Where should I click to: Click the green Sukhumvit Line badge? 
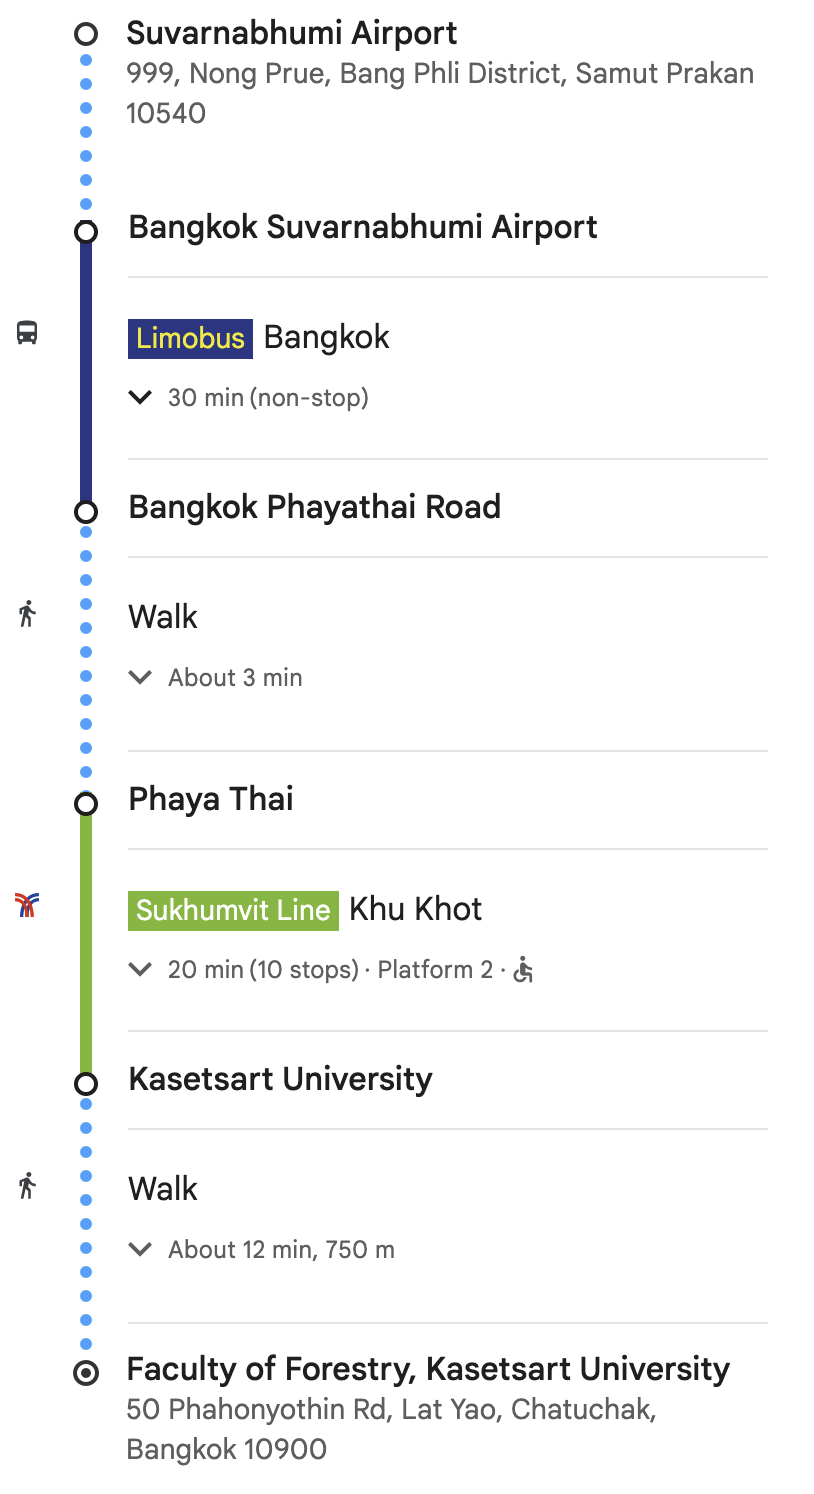point(233,910)
